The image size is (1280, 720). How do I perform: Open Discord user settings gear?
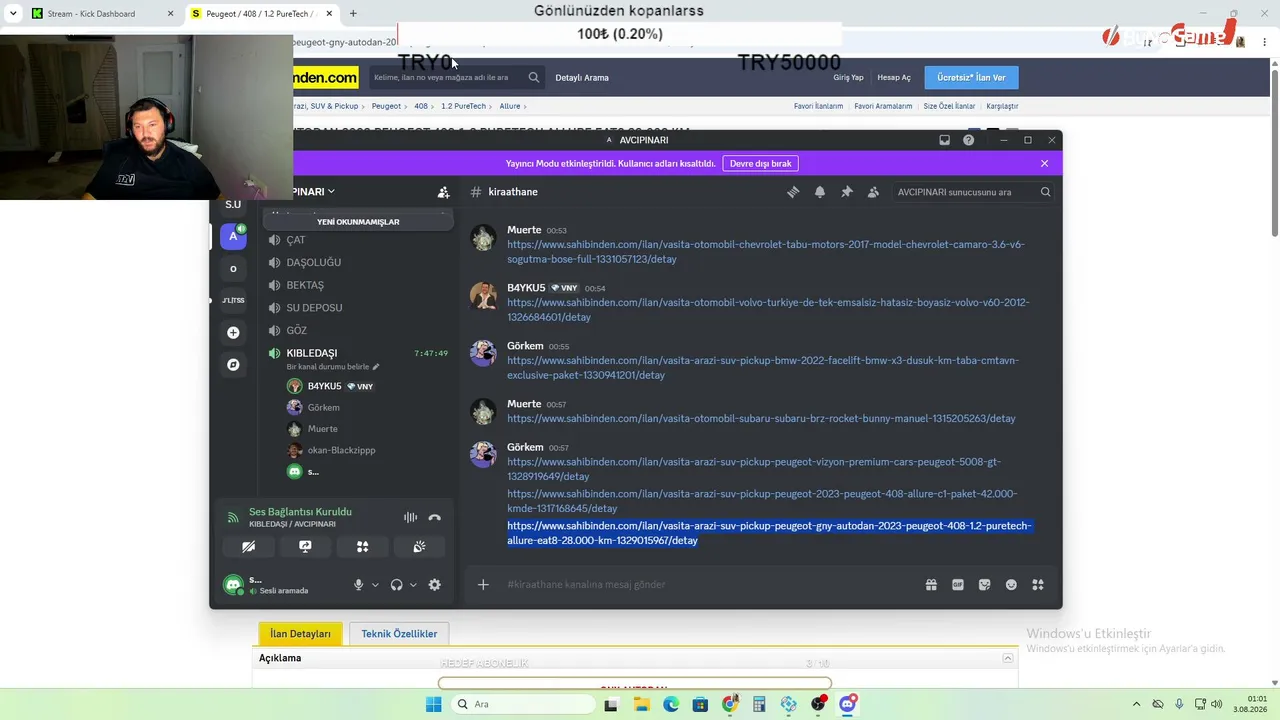pyautogui.click(x=434, y=585)
